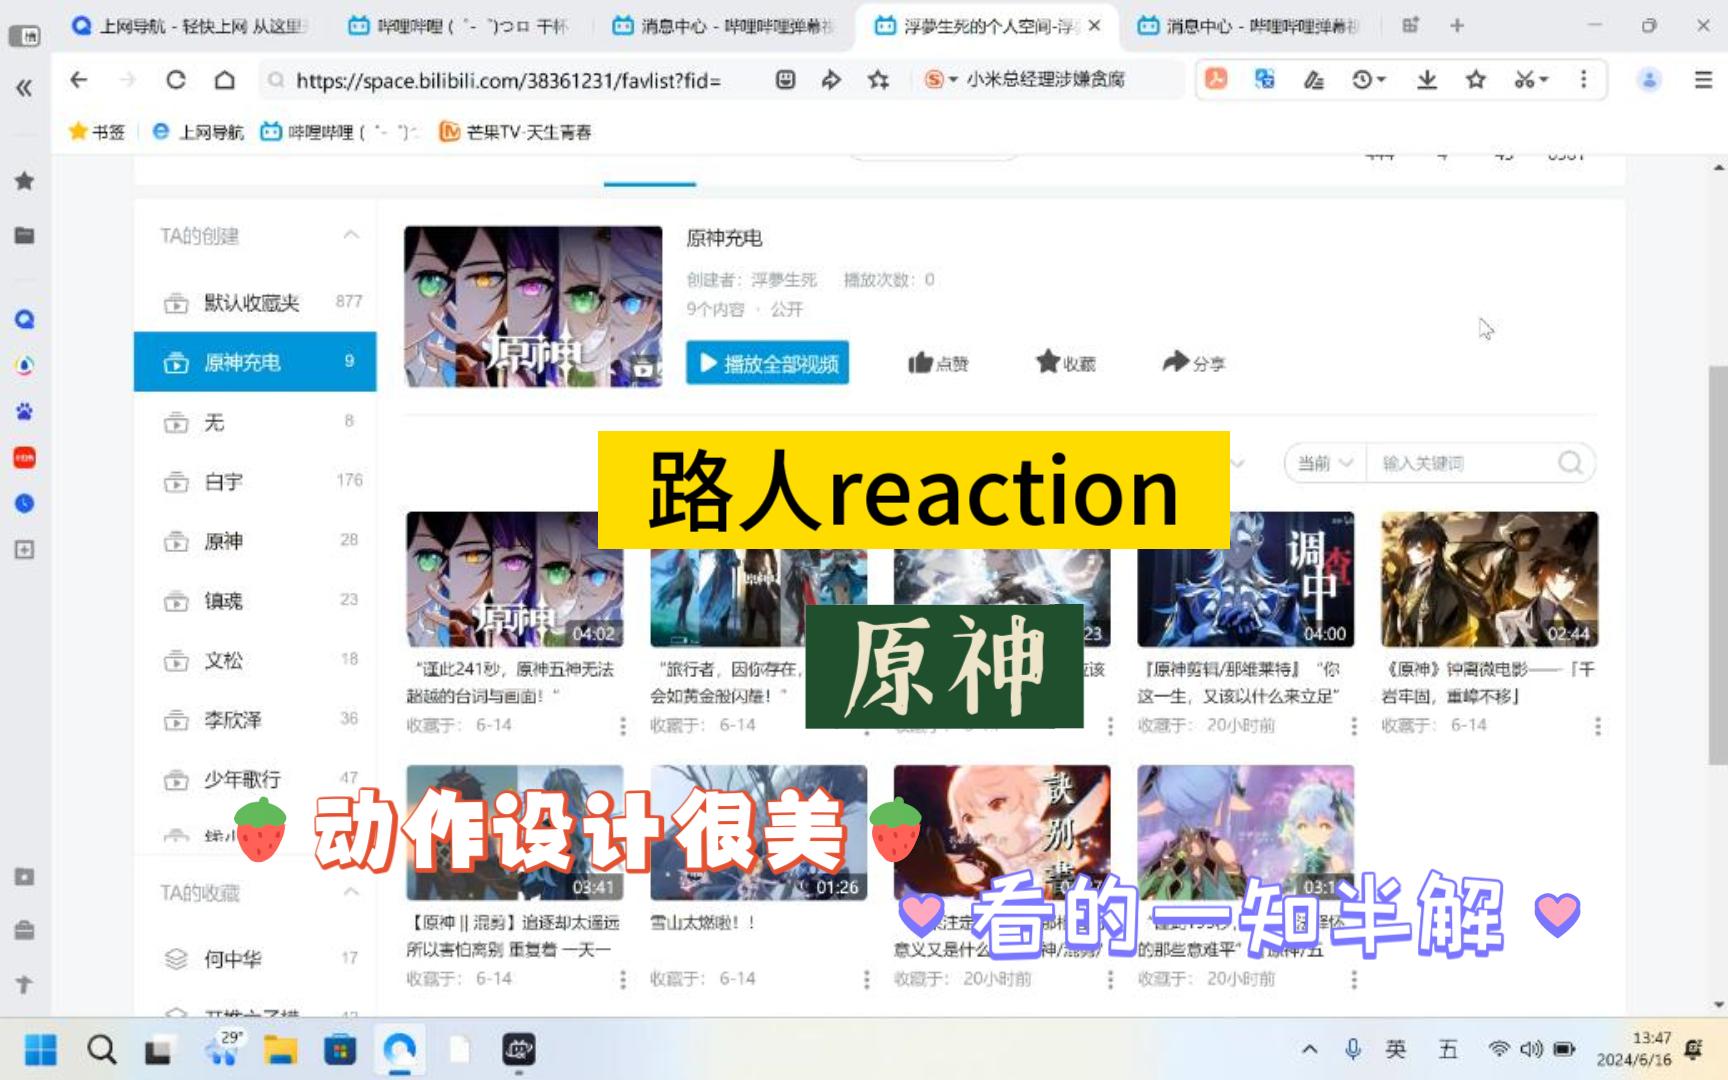The height and width of the screenshot is (1080, 1728).
Task: Select the 镇魂 favorites folder
Action: pos(255,600)
